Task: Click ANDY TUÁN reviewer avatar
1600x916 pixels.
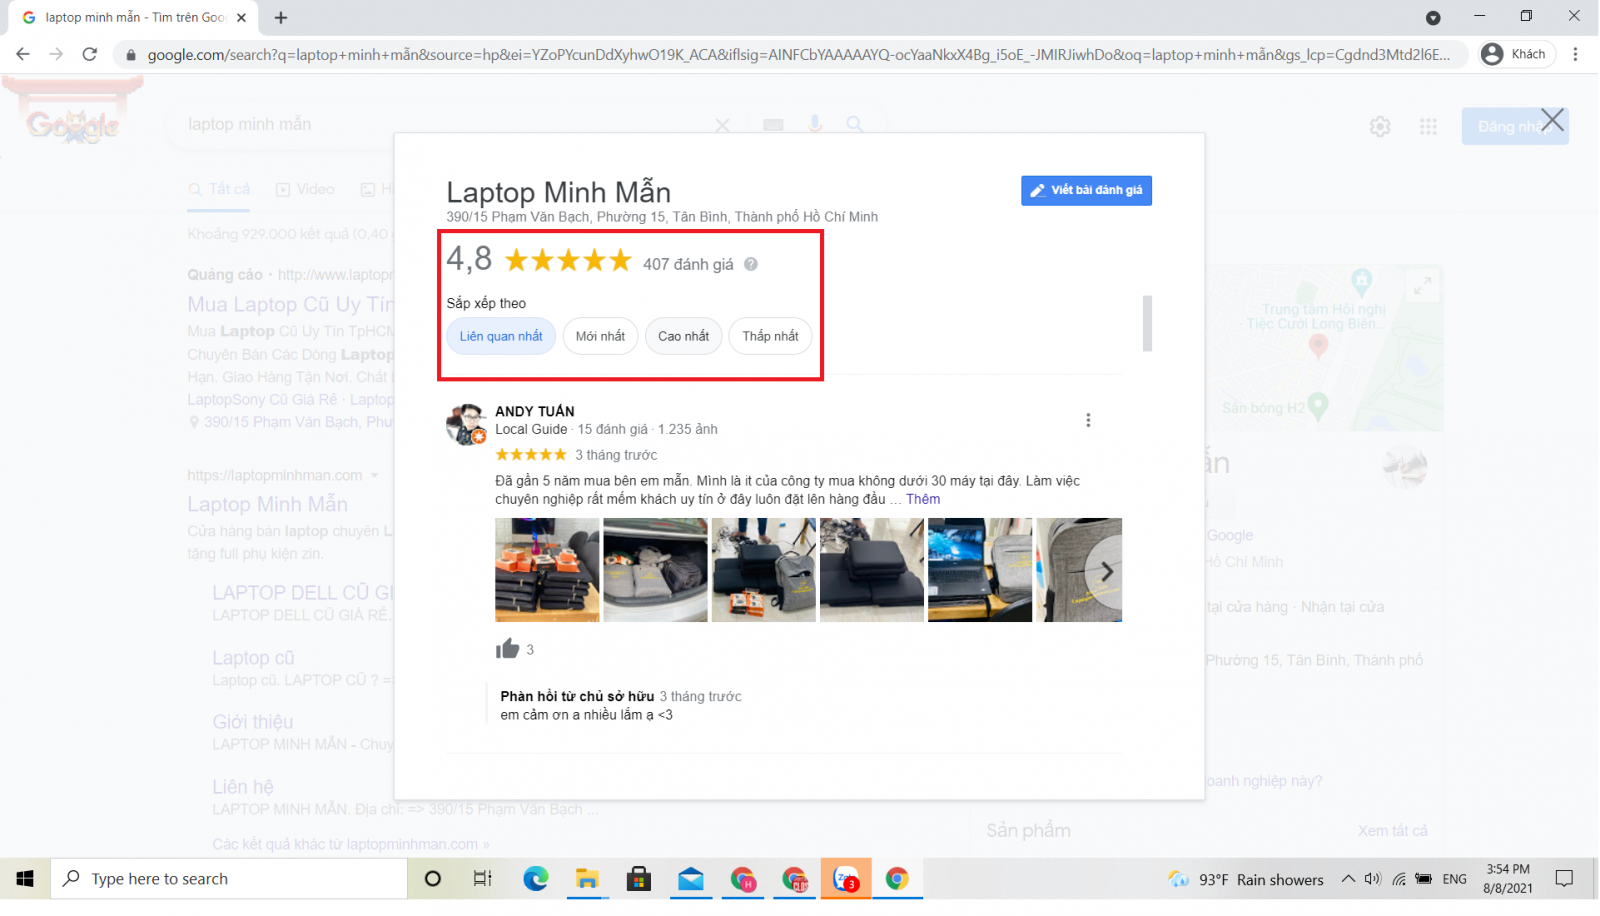Action: (466, 424)
